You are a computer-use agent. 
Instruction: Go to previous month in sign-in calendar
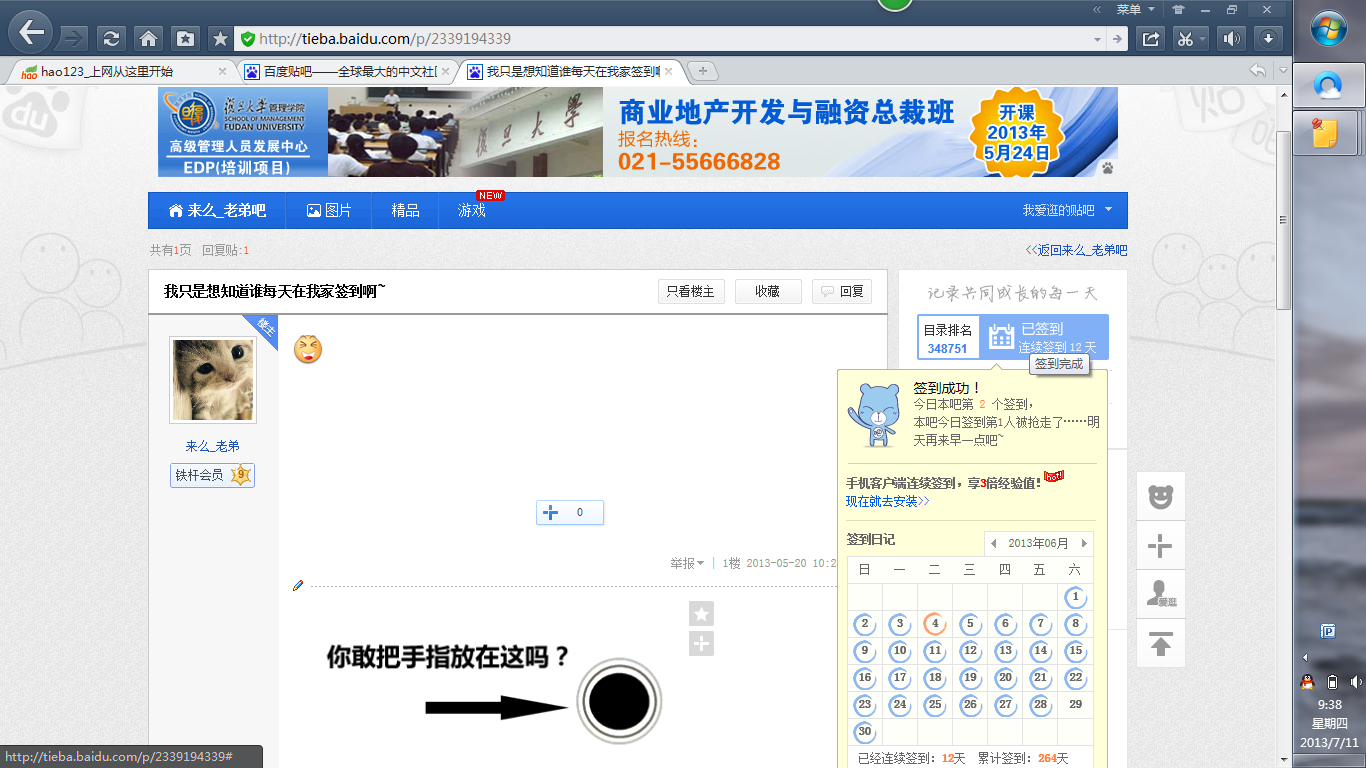click(993, 544)
